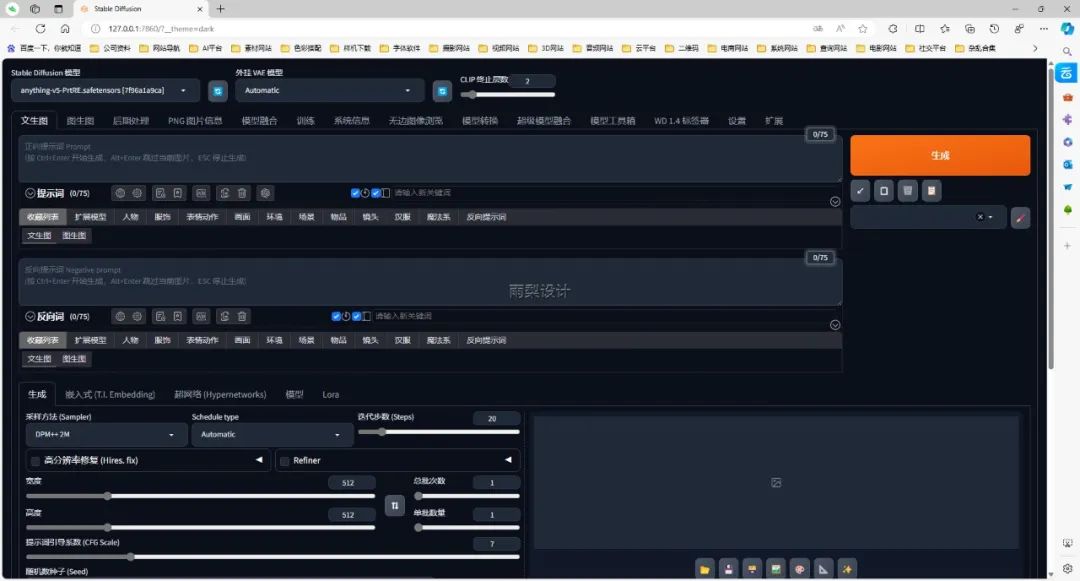Click the square icon under the Generate button
This screenshot has height=581, width=1080.
coord(884,191)
